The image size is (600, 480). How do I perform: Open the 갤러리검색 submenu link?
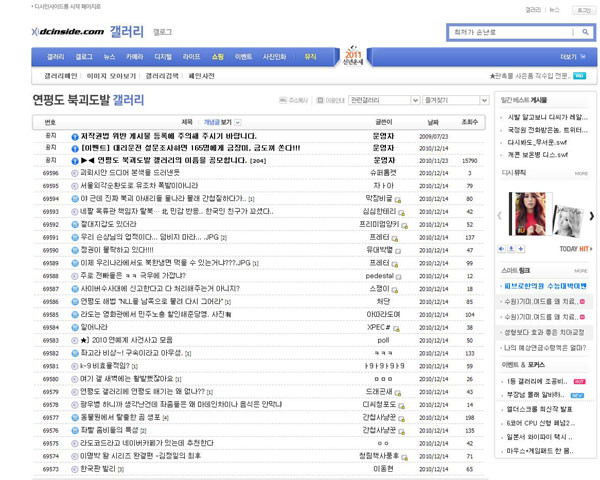pos(162,76)
